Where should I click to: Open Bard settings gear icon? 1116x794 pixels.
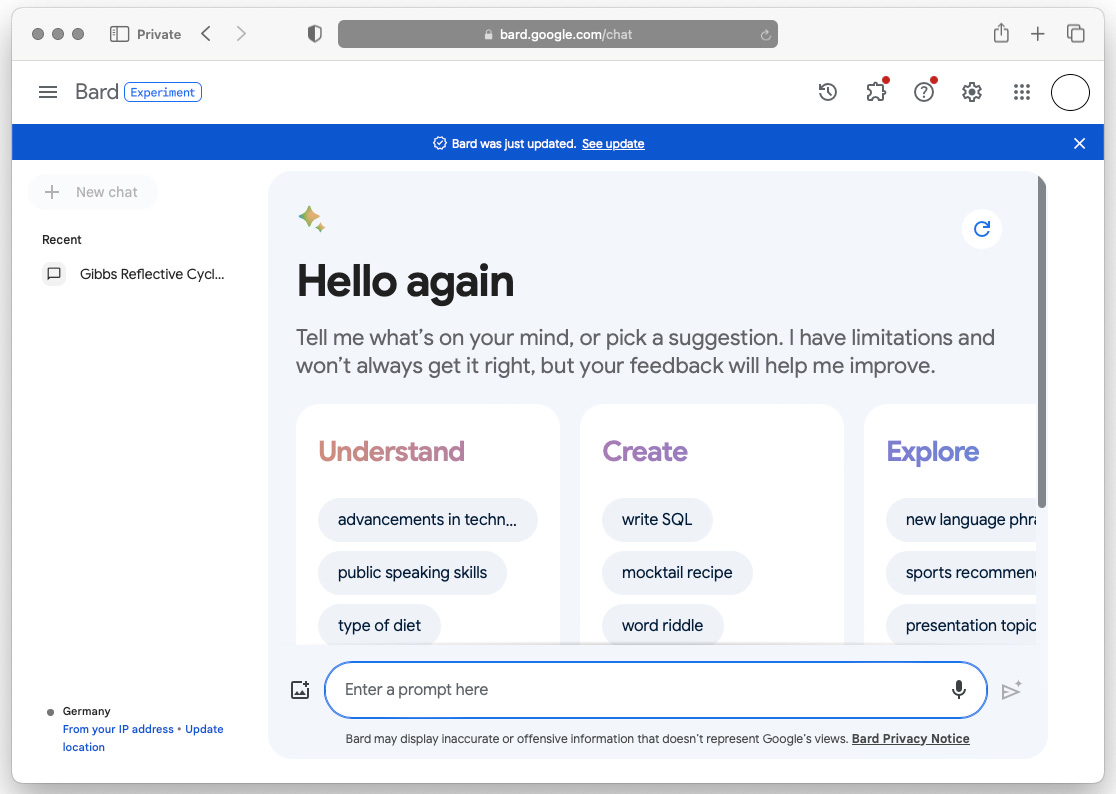coord(972,92)
